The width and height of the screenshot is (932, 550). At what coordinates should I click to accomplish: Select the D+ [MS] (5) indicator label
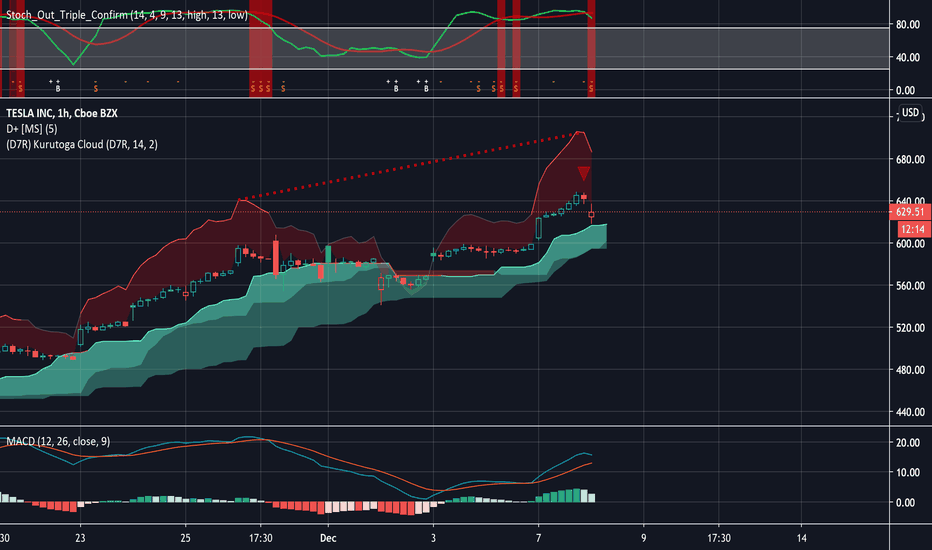32,128
